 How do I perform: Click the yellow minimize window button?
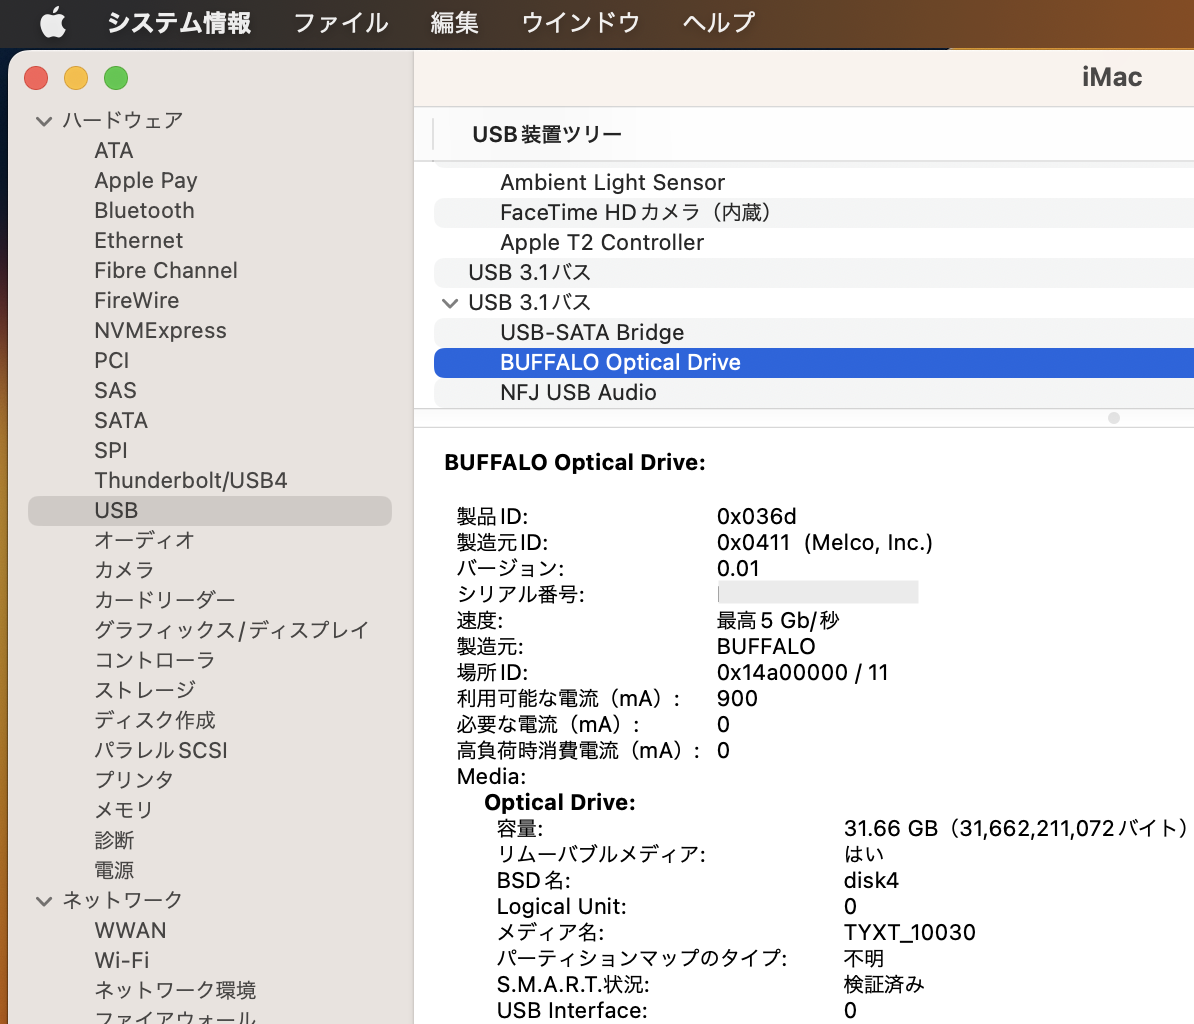tap(76, 78)
